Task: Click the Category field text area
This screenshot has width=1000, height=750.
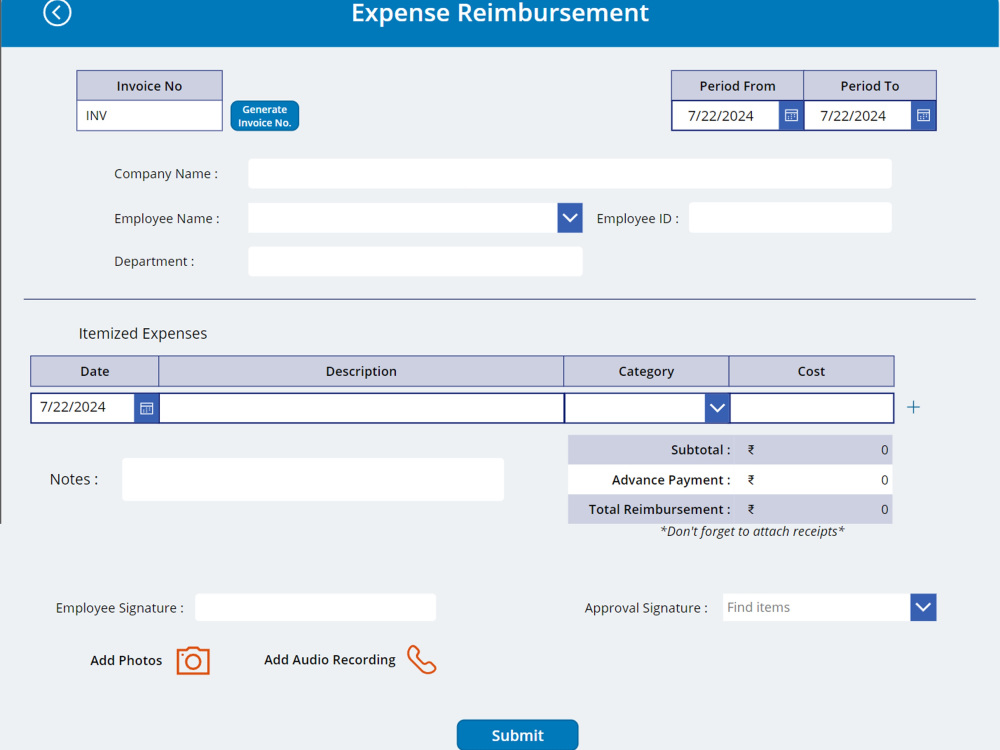Action: (x=635, y=408)
